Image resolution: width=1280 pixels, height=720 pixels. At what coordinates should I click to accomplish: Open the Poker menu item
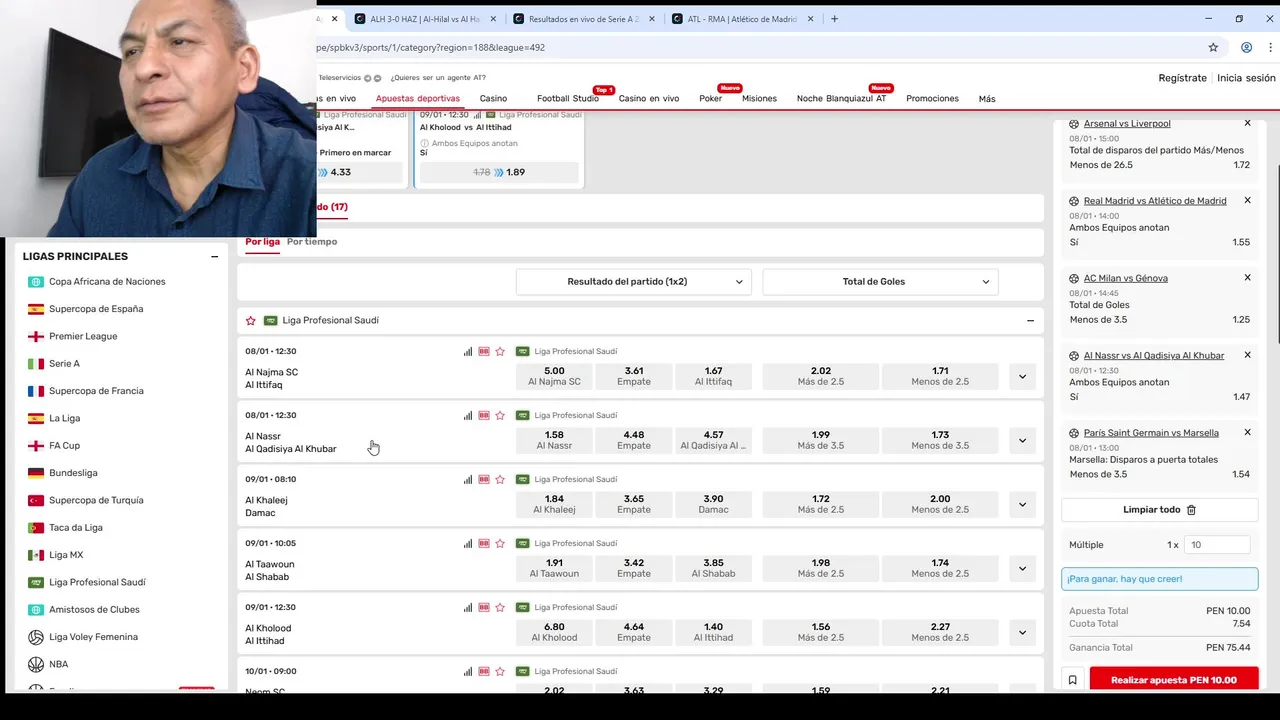click(x=710, y=99)
